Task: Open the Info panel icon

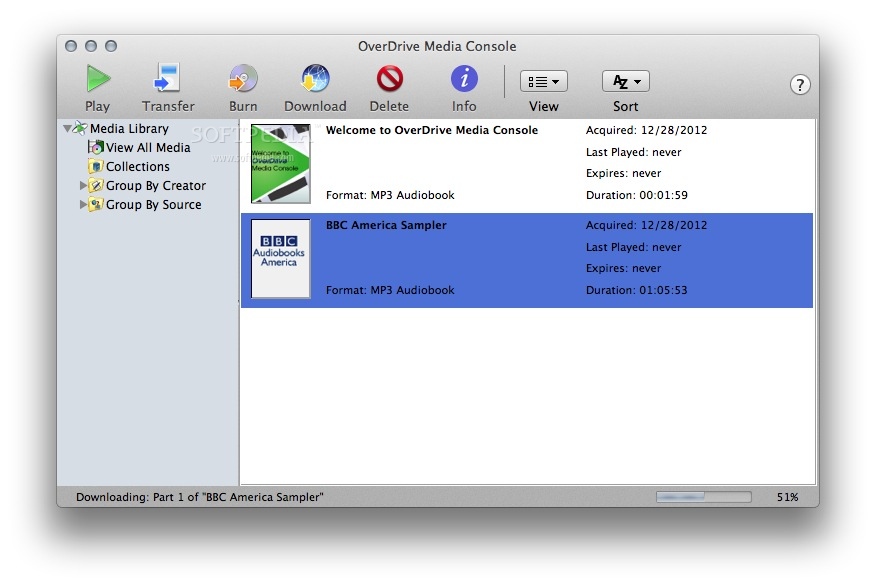Action: click(463, 79)
